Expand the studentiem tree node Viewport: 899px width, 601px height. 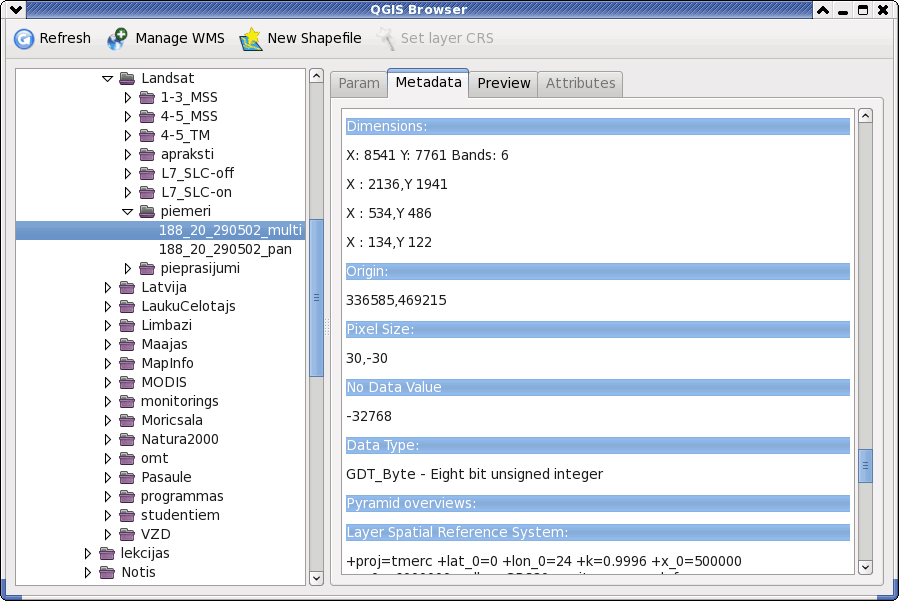107,515
